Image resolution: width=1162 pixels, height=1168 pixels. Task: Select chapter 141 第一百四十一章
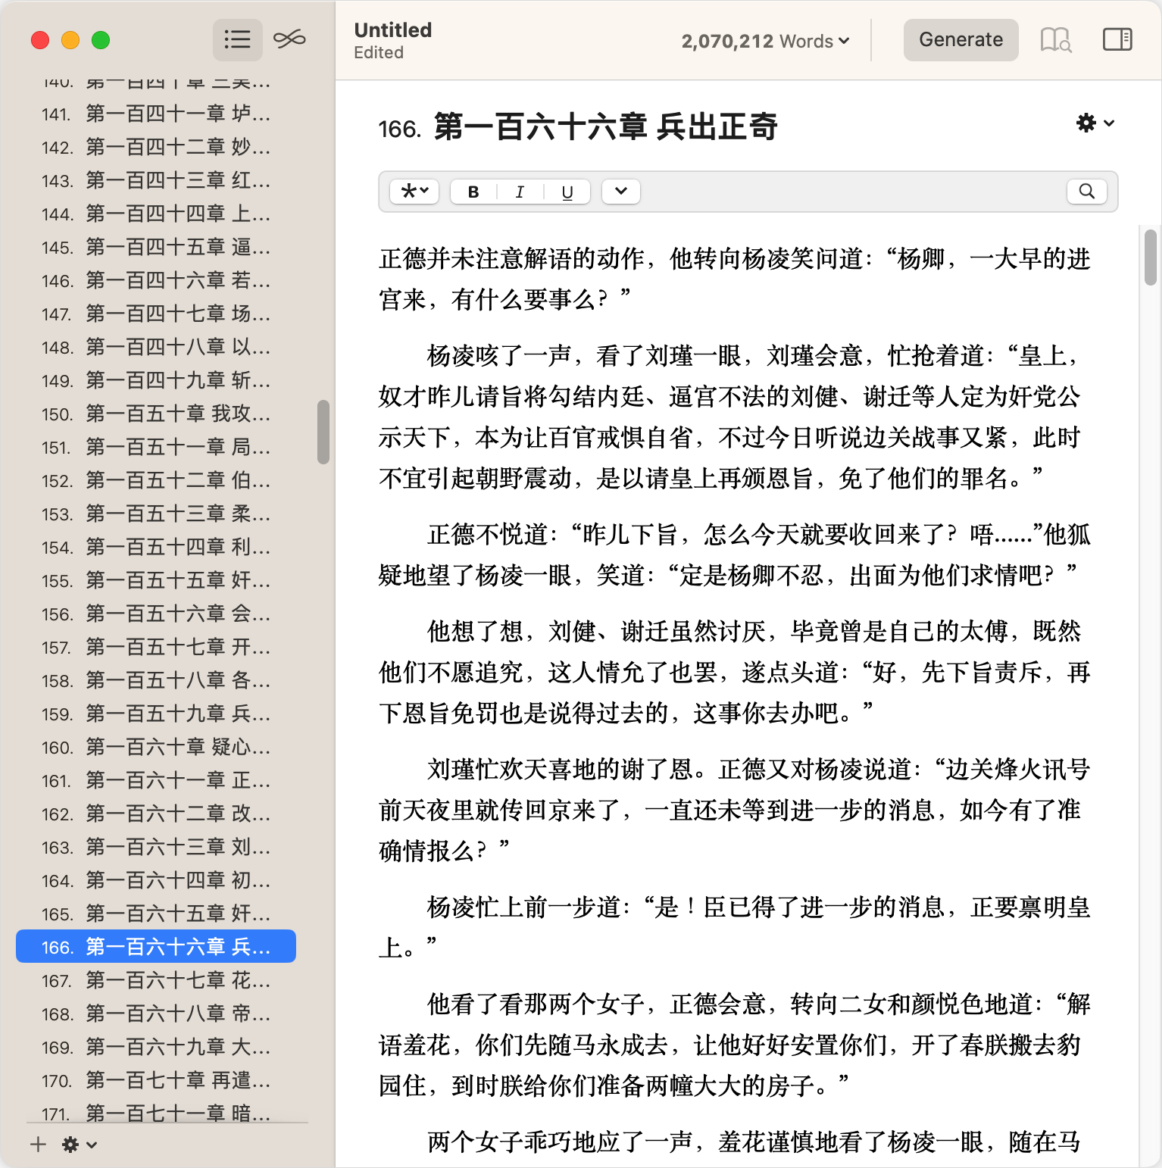pyautogui.click(x=156, y=114)
